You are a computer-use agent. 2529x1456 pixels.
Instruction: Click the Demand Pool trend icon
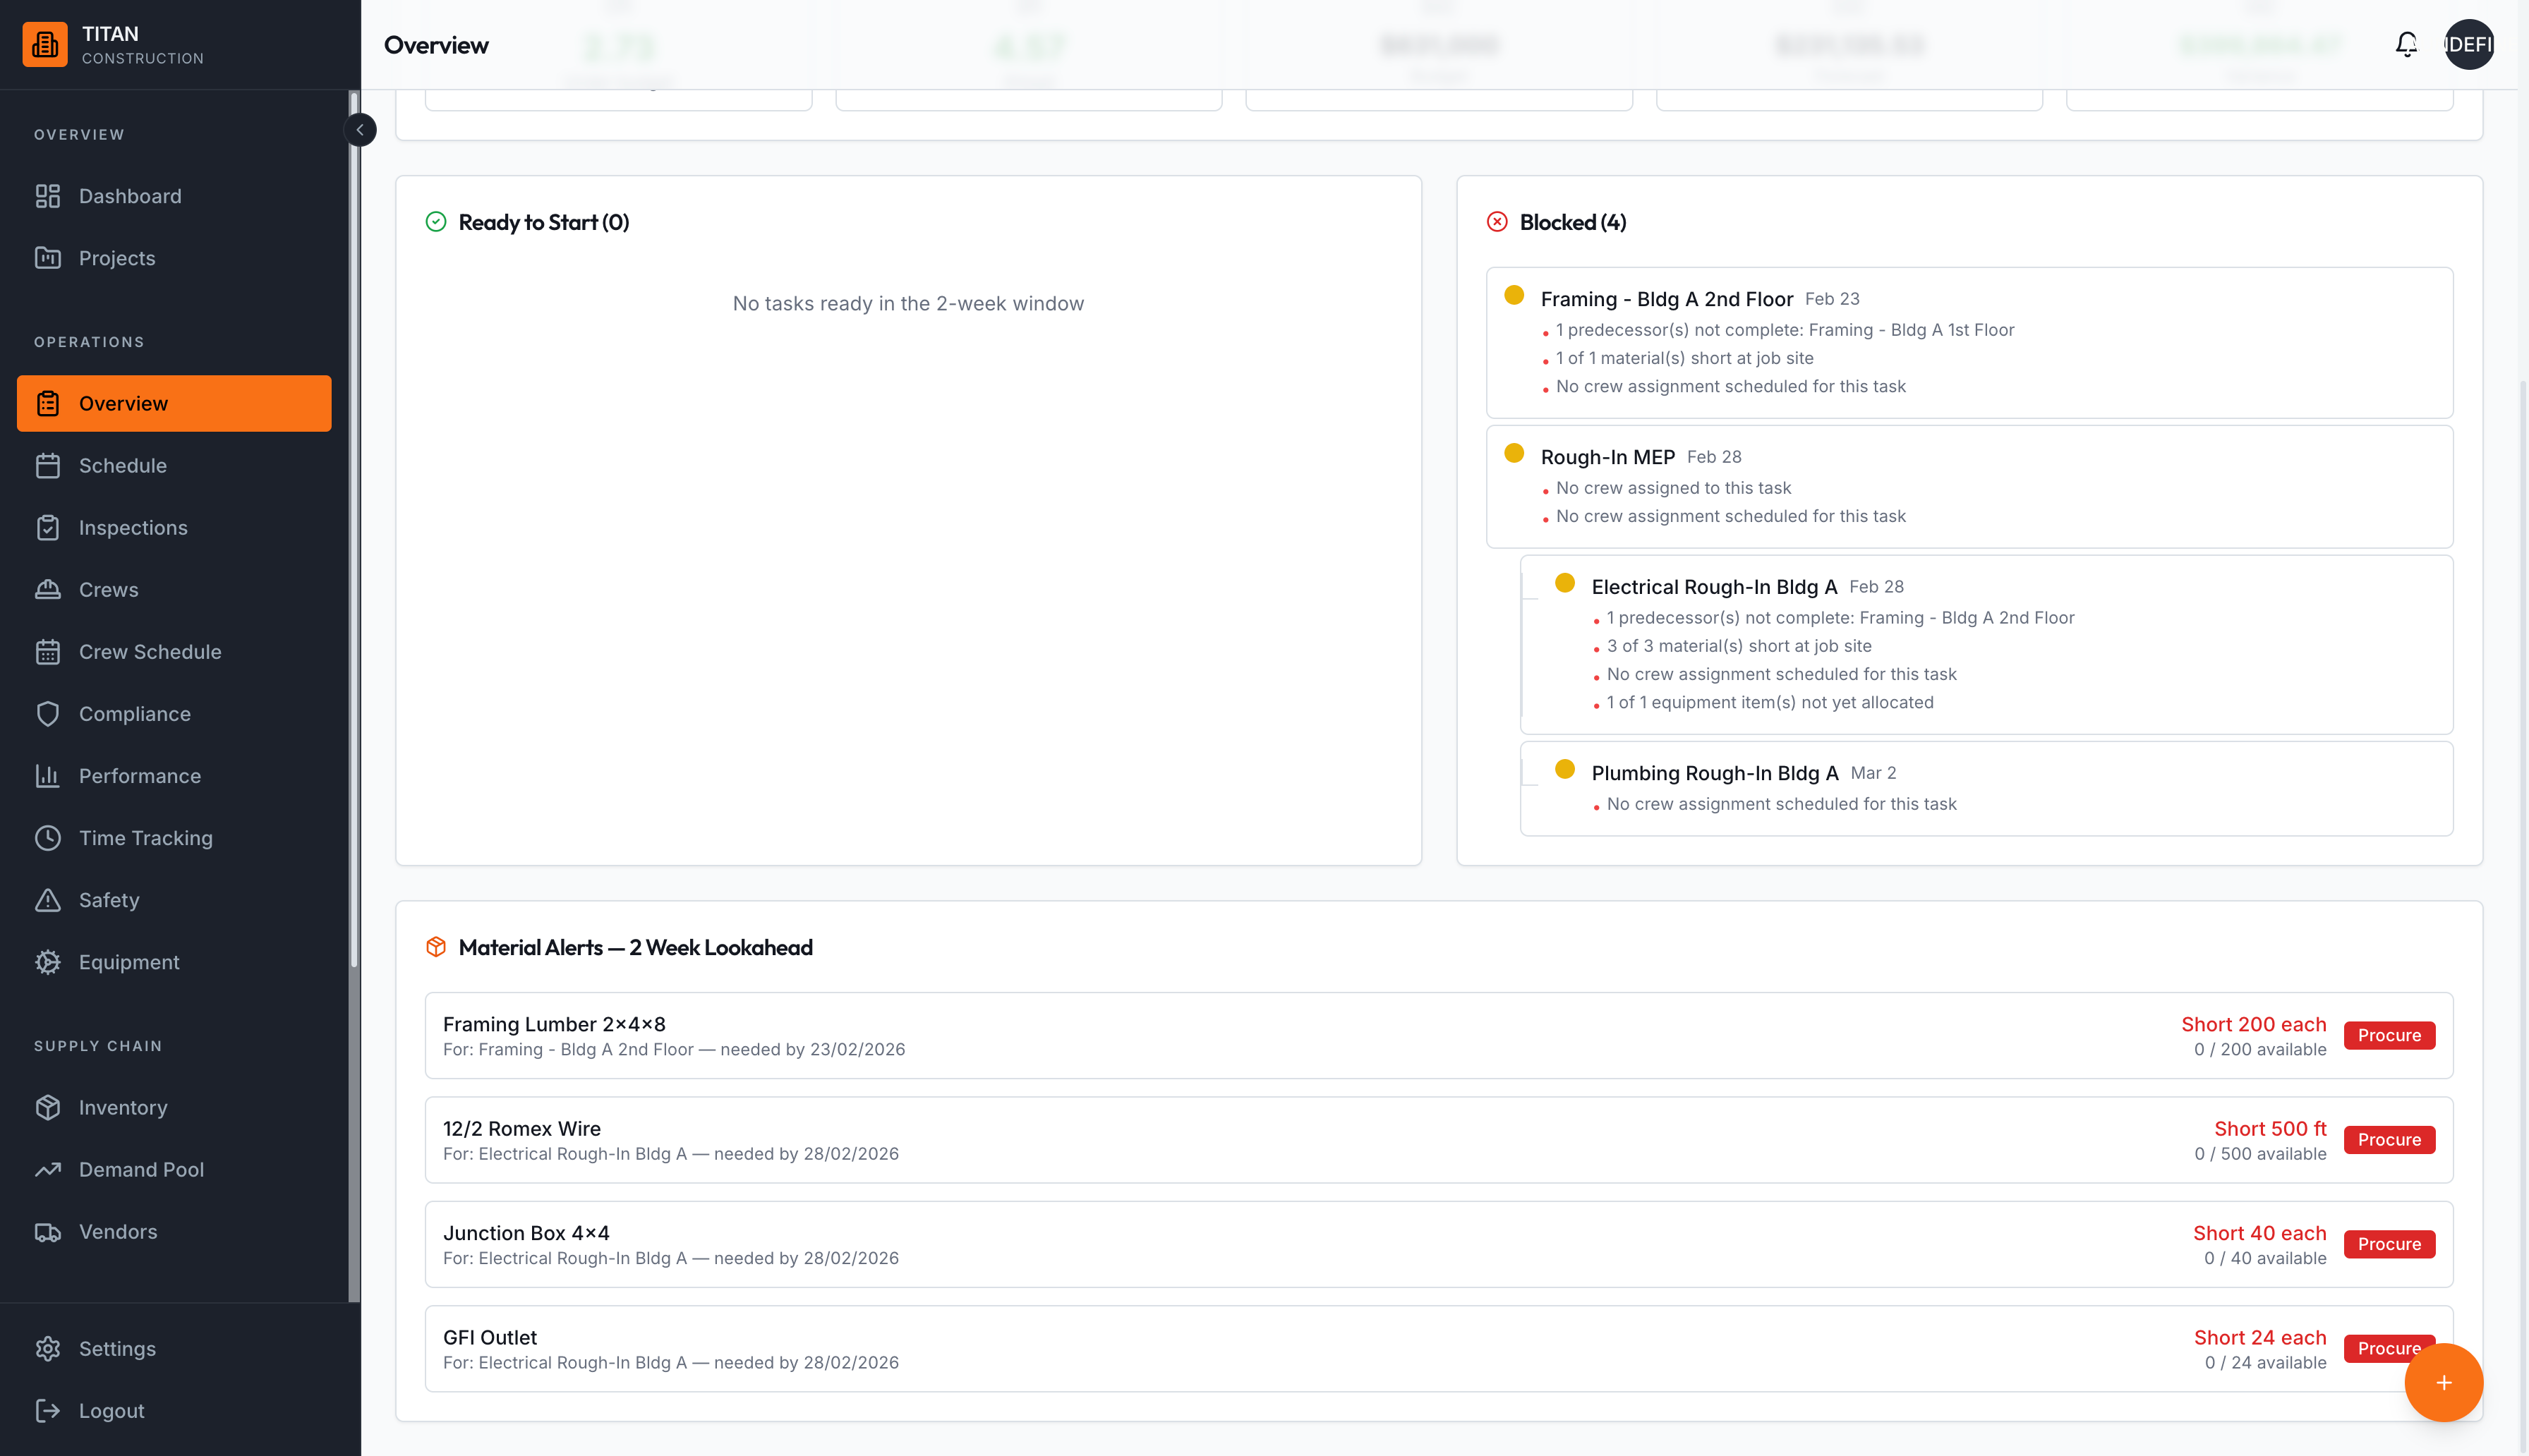(x=48, y=1169)
